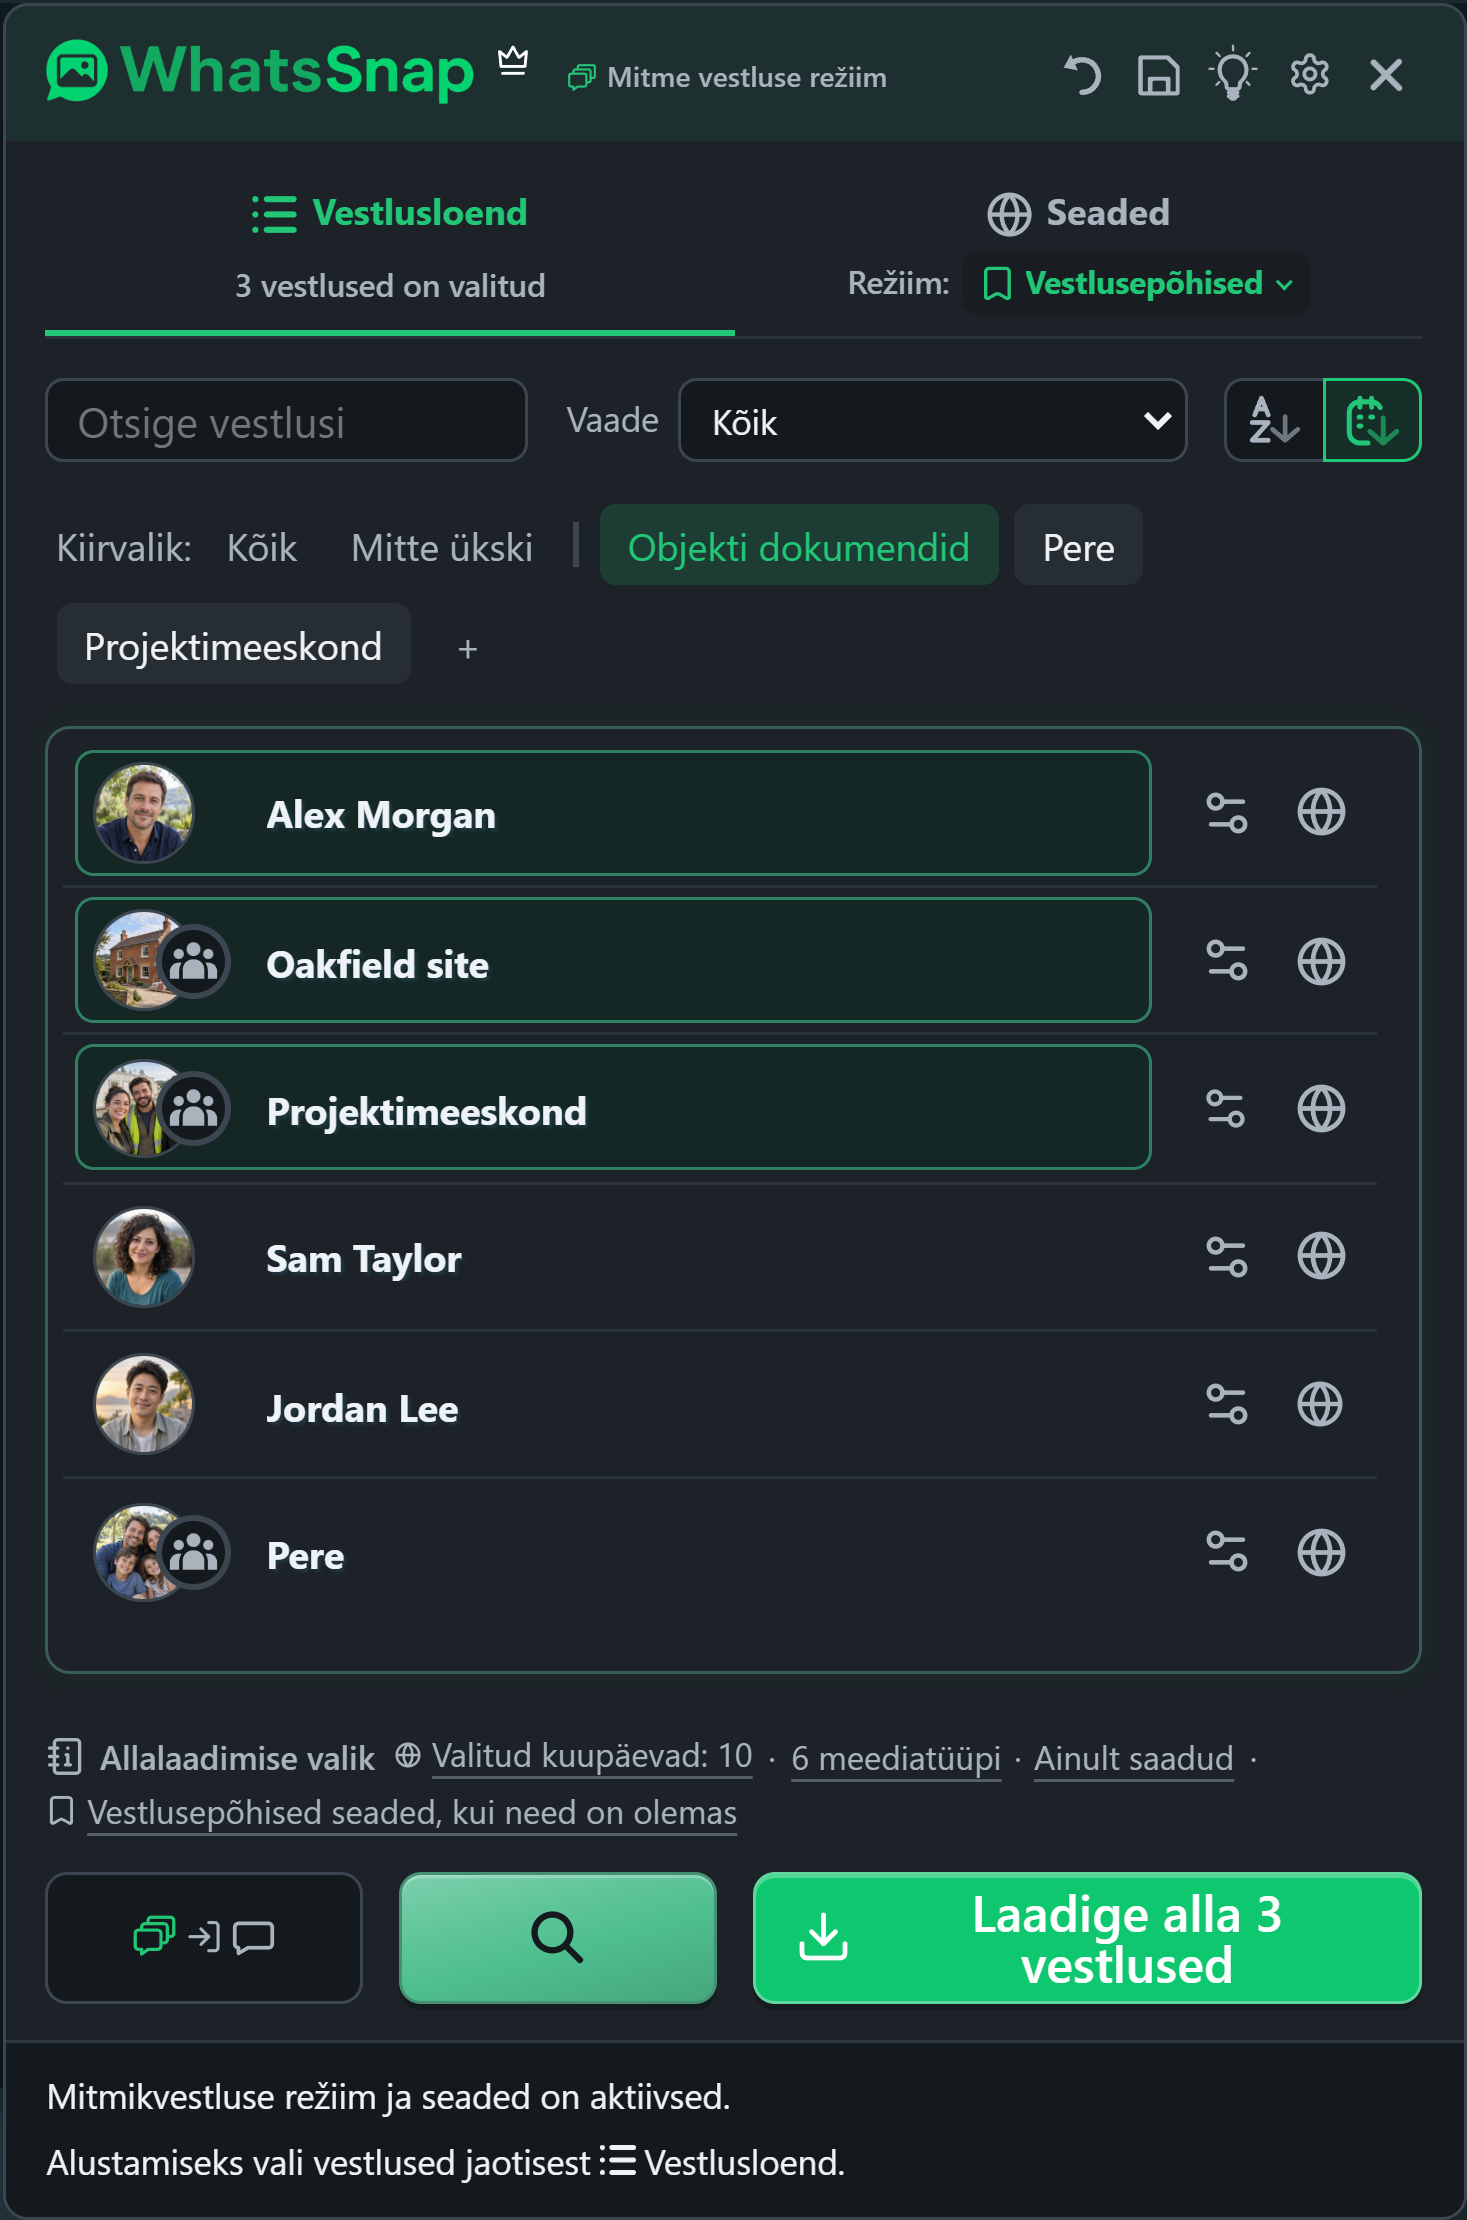Image resolution: width=1467 pixels, height=2220 pixels.
Task: Switch to the Vestlusloend tab
Action: point(390,213)
